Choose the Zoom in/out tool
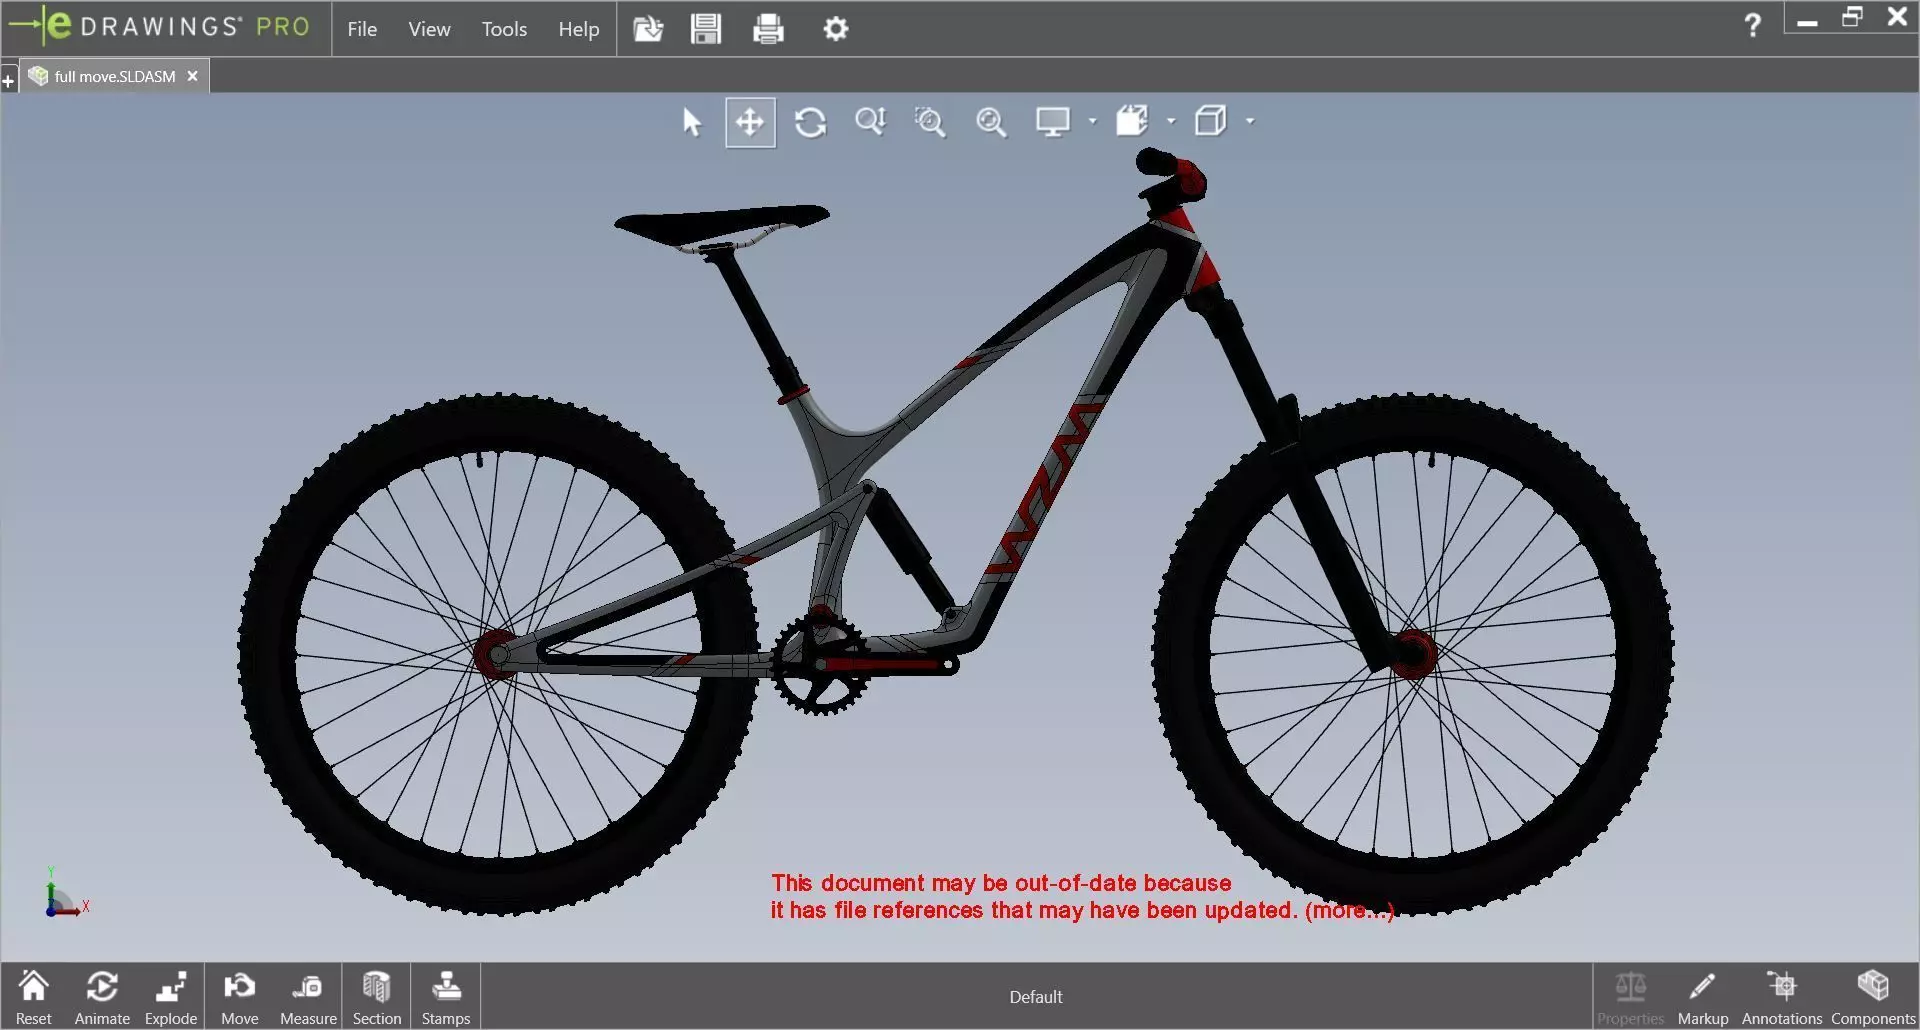Image resolution: width=1920 pixels, height=1030 pixels. (x=870, y=122)
